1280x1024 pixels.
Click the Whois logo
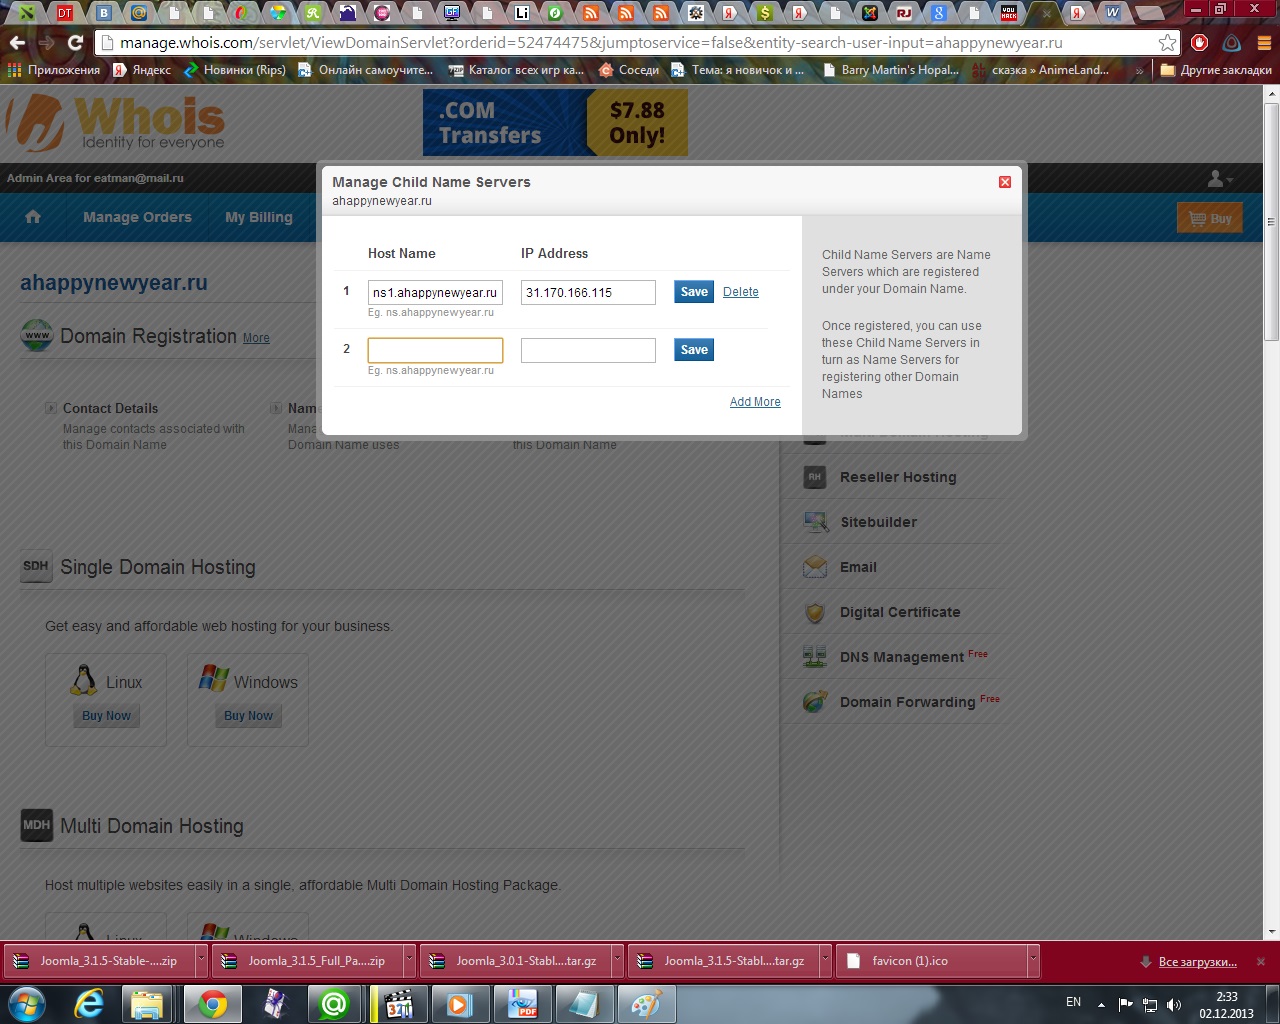116,122
